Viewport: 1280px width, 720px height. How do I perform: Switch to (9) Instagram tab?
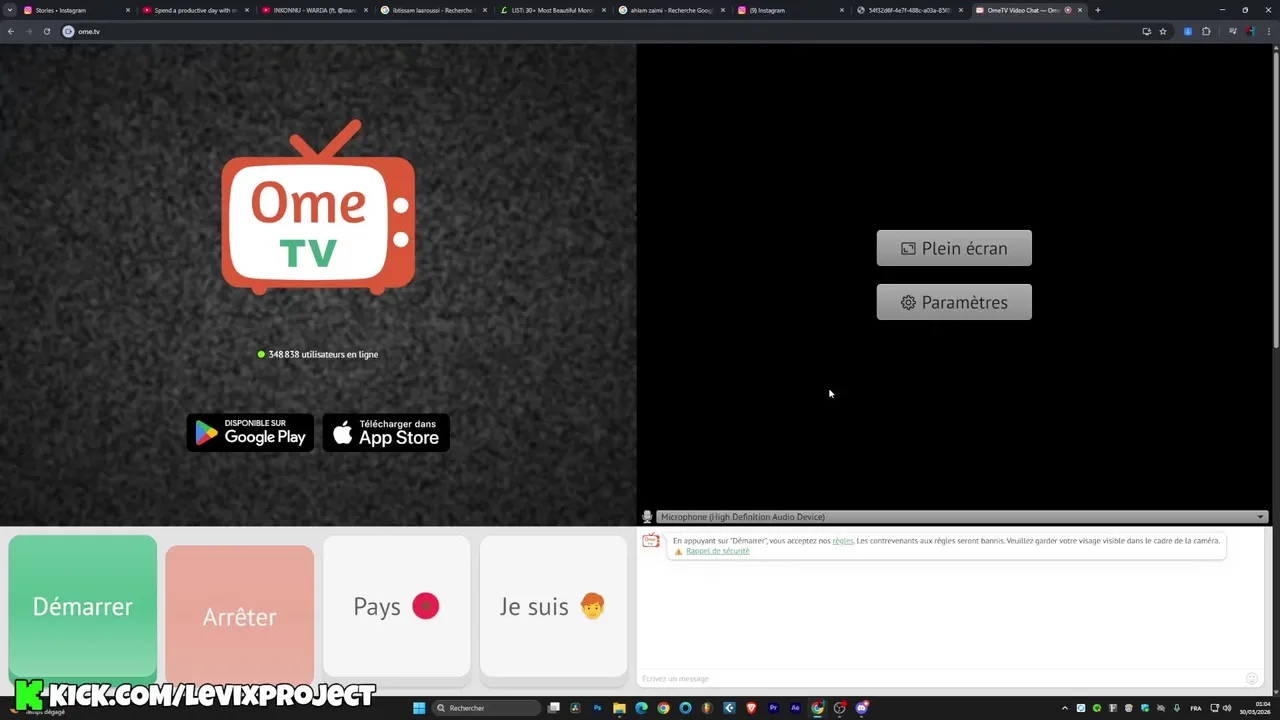(789, 10)
